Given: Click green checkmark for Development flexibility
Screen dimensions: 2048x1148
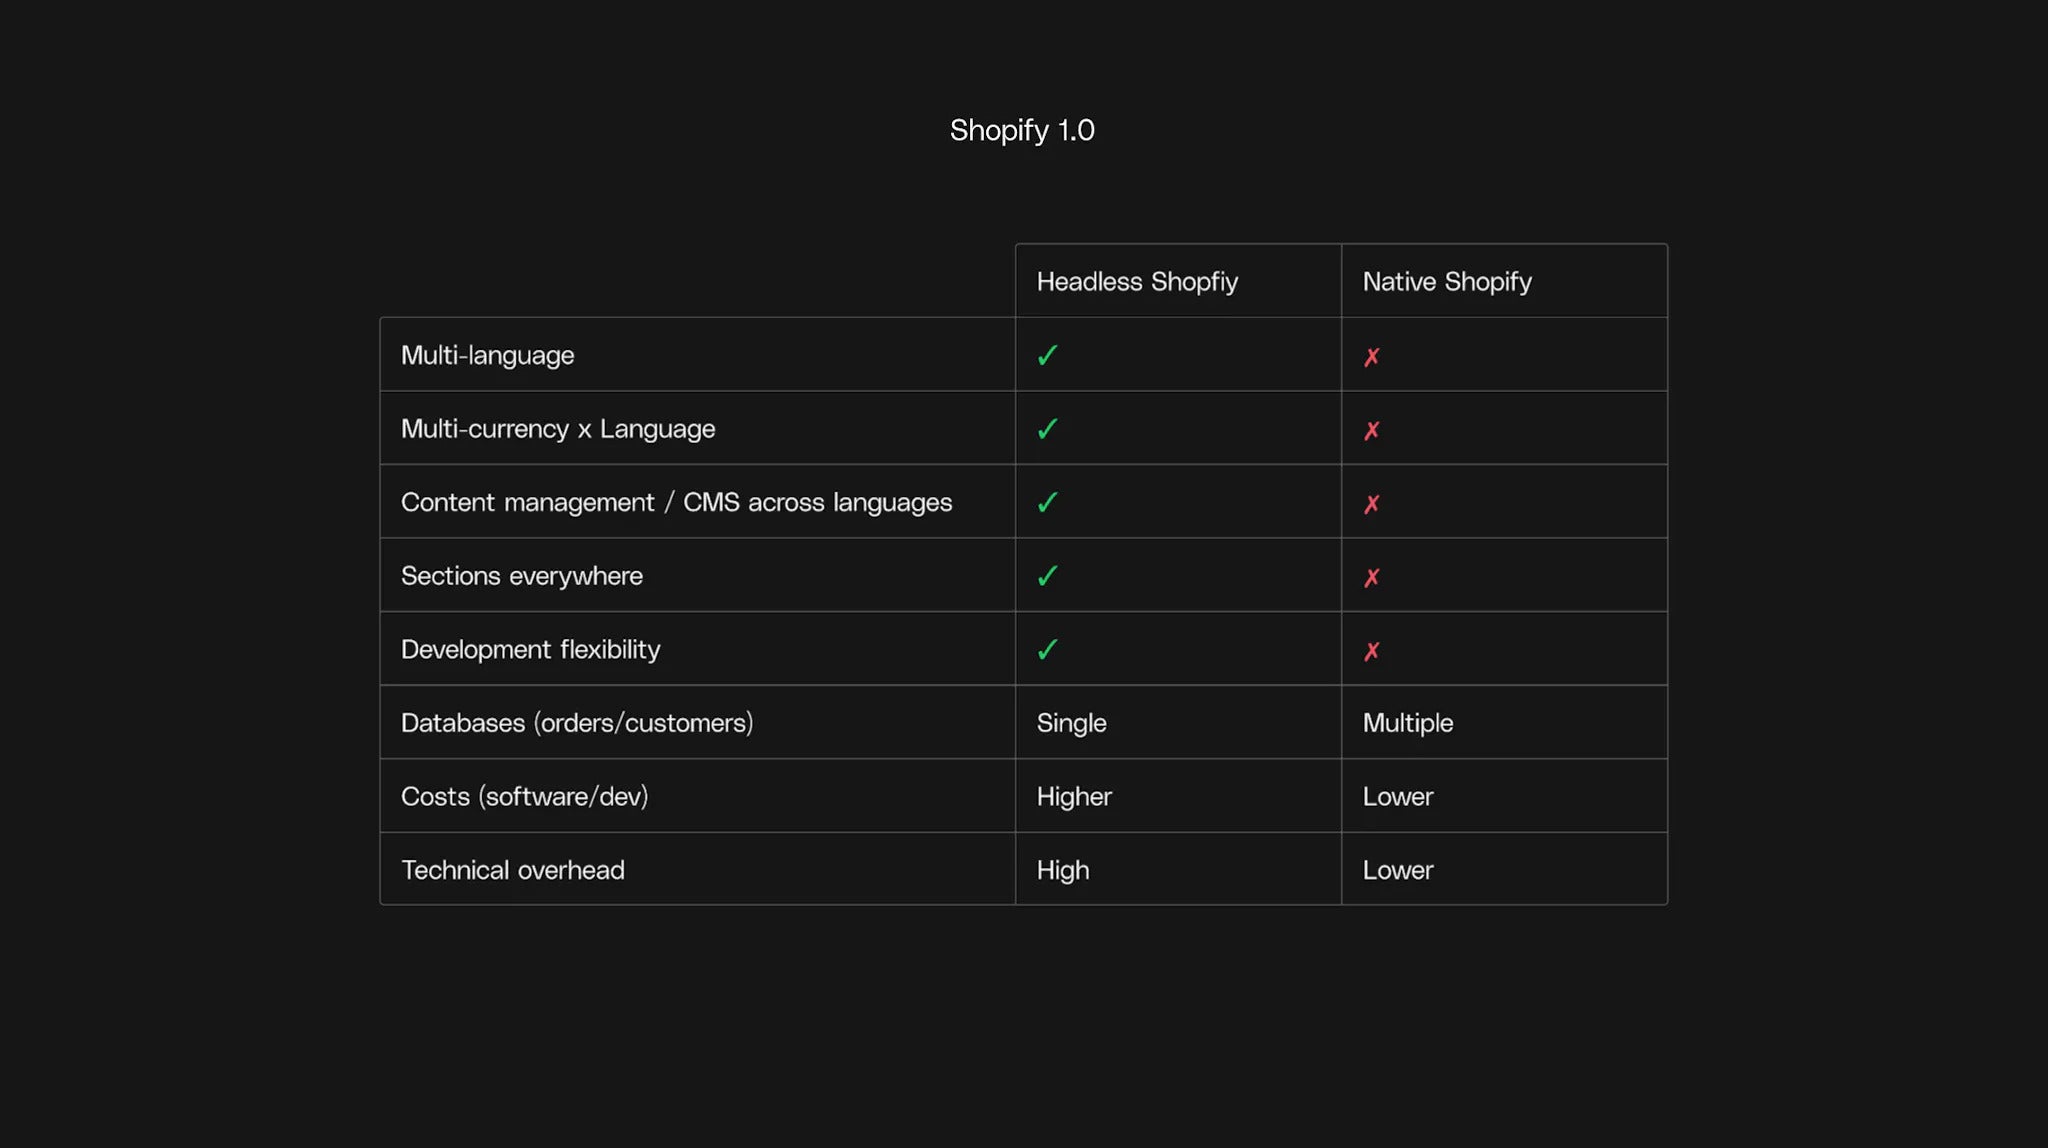Looking at the screenshot, I should [1047, 650].
